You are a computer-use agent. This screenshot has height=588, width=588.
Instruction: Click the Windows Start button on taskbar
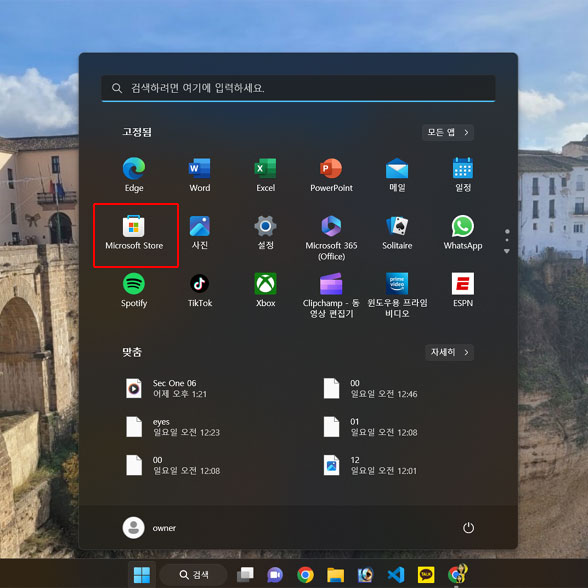(142, 574)
